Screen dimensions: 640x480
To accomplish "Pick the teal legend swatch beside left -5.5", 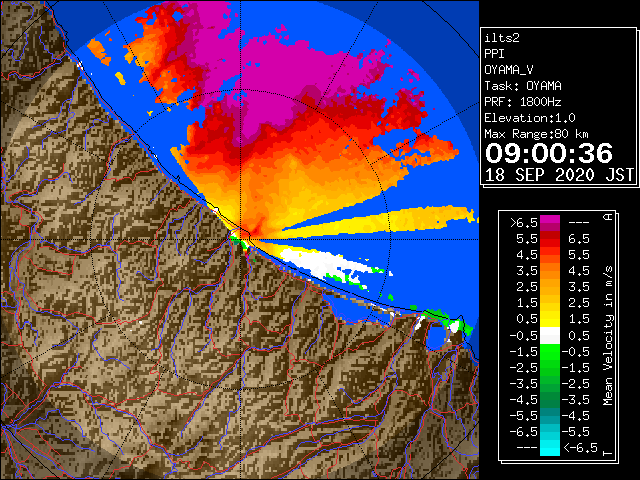I will tap(550, 416).
